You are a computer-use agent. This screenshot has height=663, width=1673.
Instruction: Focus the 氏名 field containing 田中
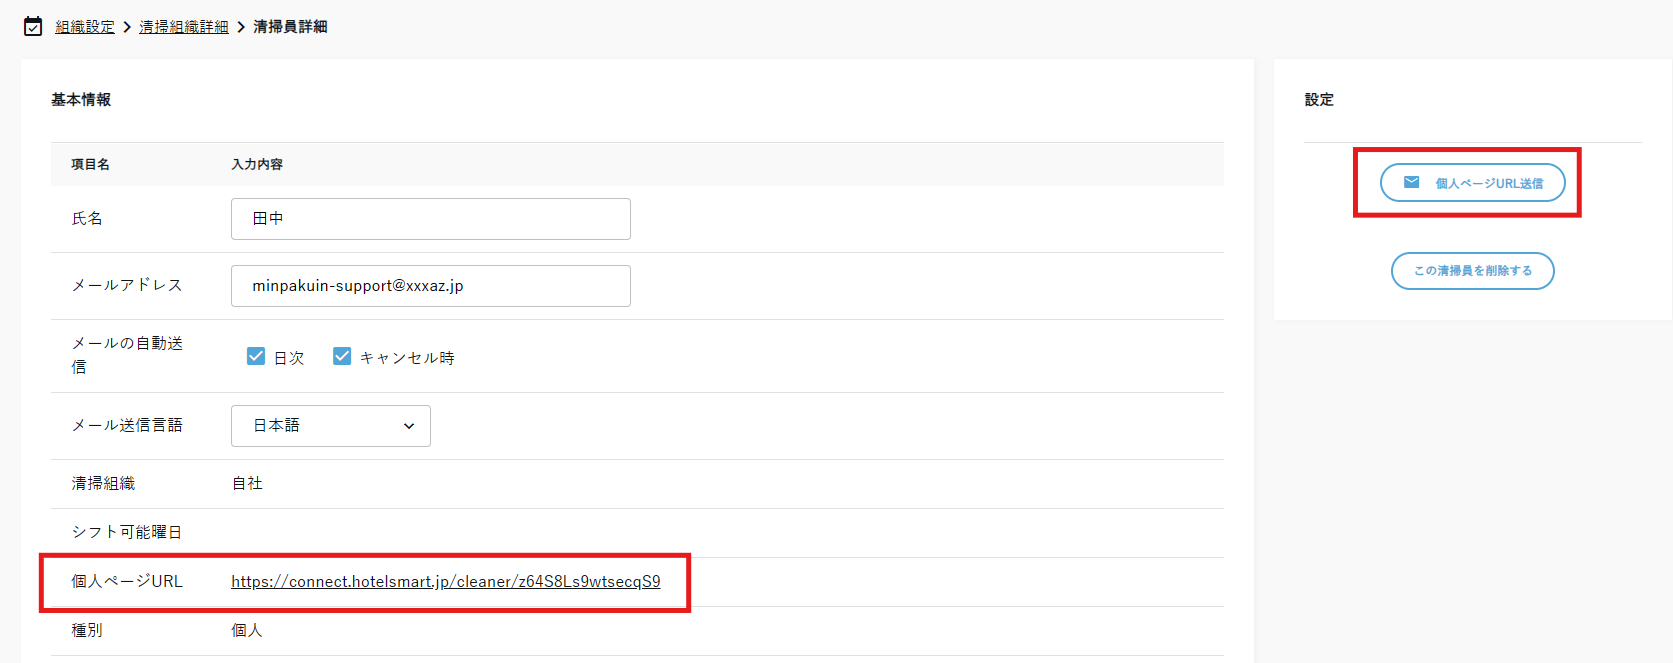430,219
